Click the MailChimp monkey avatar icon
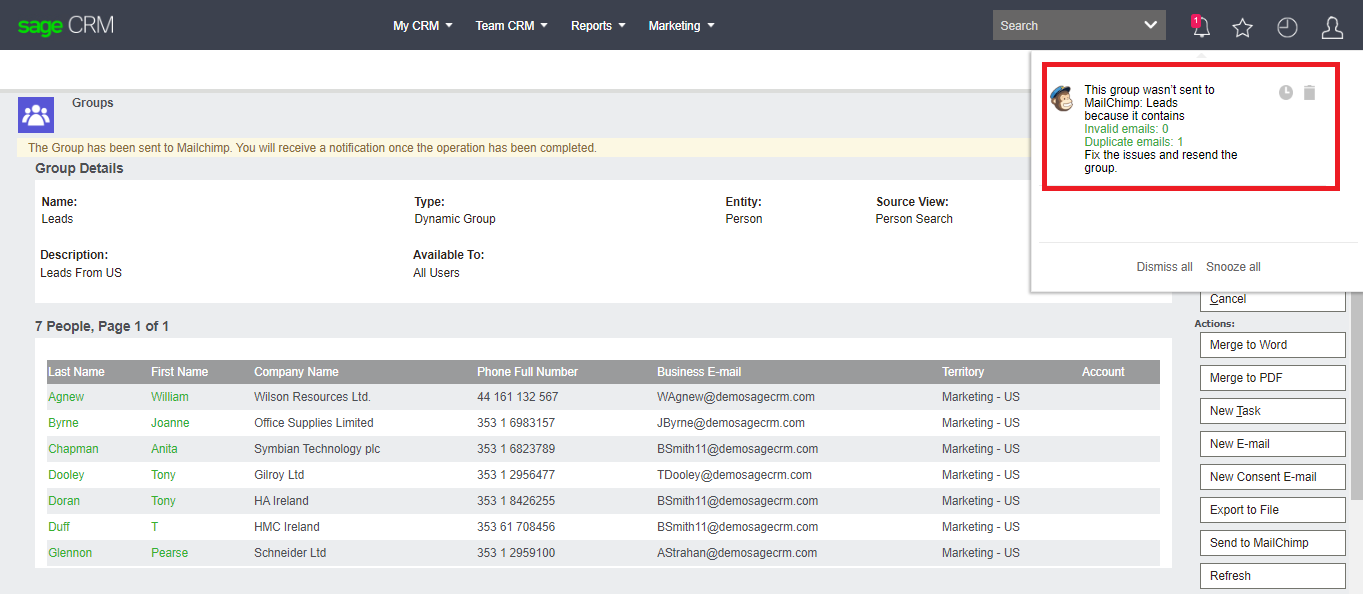Screen dimensions: 1363x594 [x=1062, y=98]
